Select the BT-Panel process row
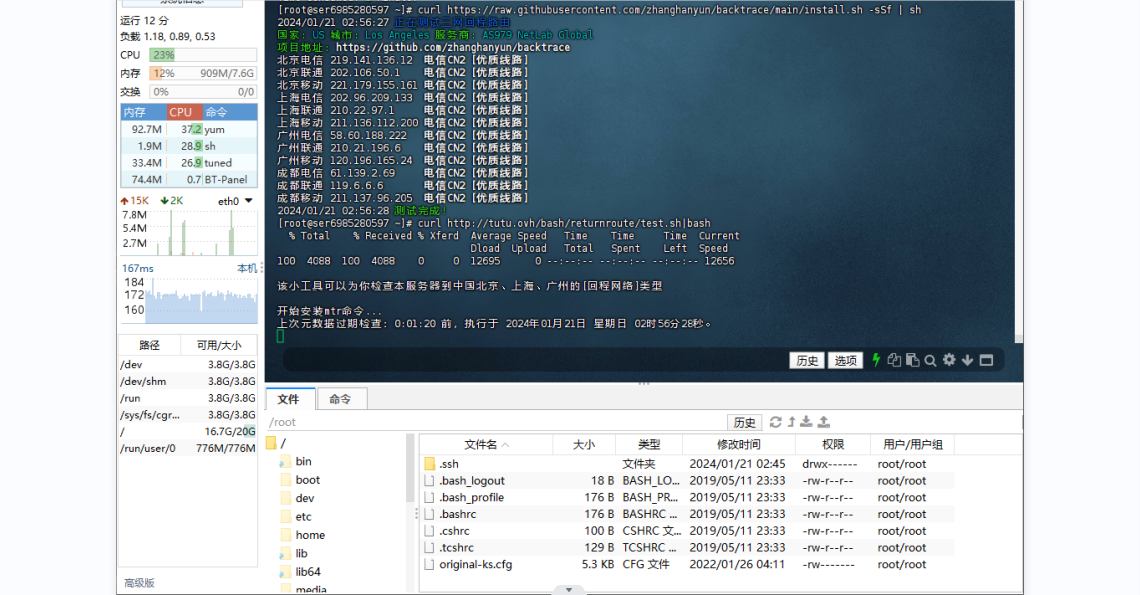This screenshot has height=595, width=1140. tap(189, 180)
